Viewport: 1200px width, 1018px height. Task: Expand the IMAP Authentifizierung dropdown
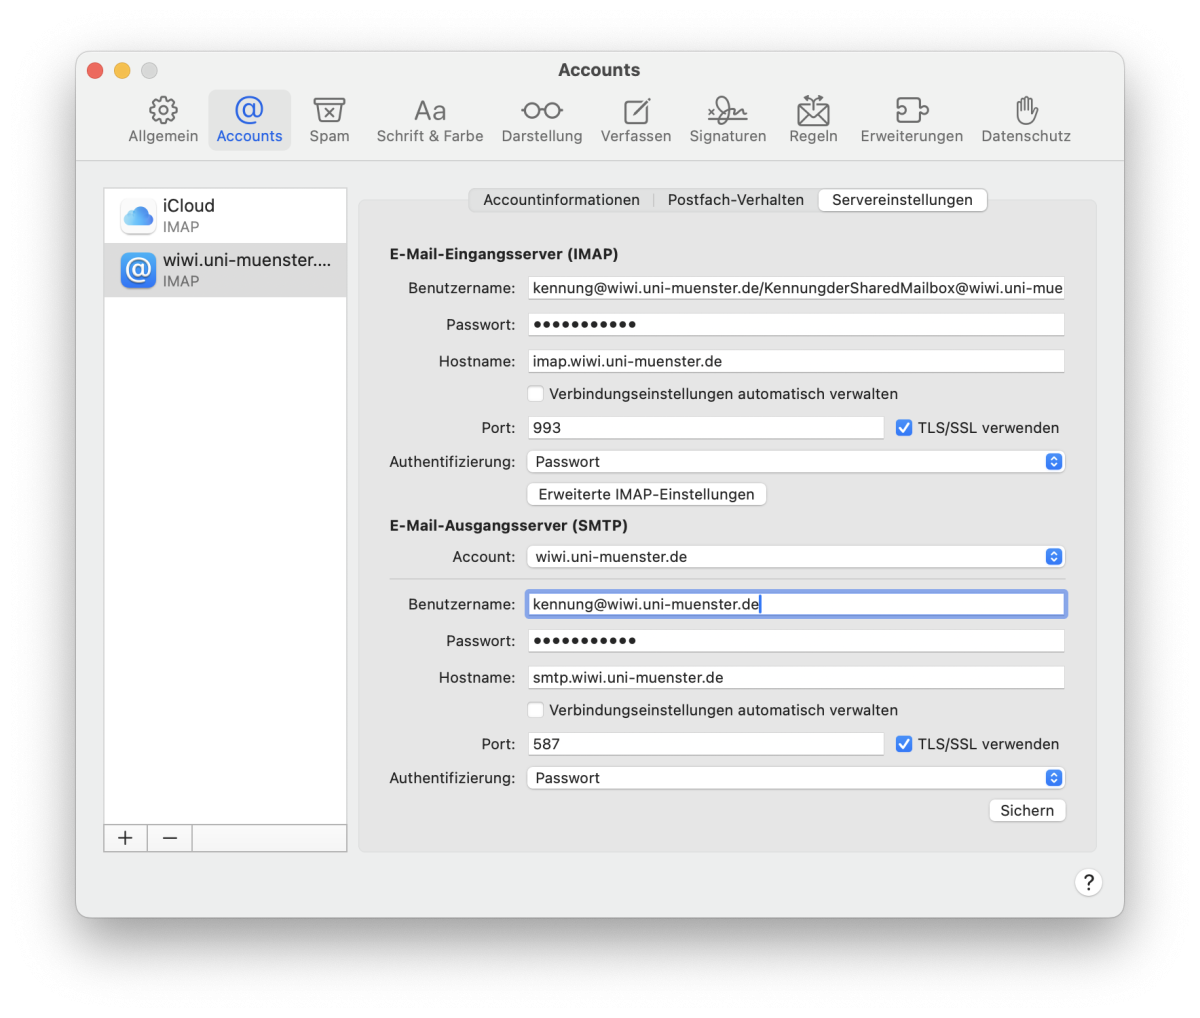pos(795,462)
